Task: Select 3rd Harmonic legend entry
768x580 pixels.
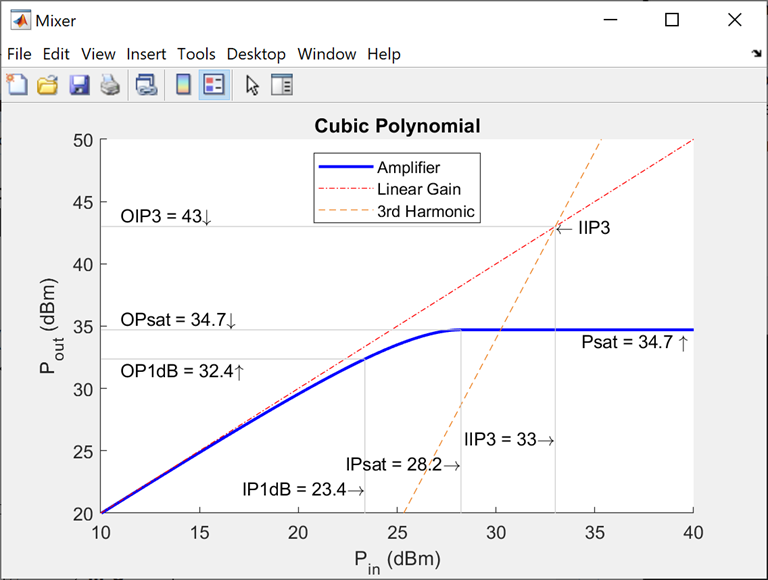Action: tap(426, 211)
